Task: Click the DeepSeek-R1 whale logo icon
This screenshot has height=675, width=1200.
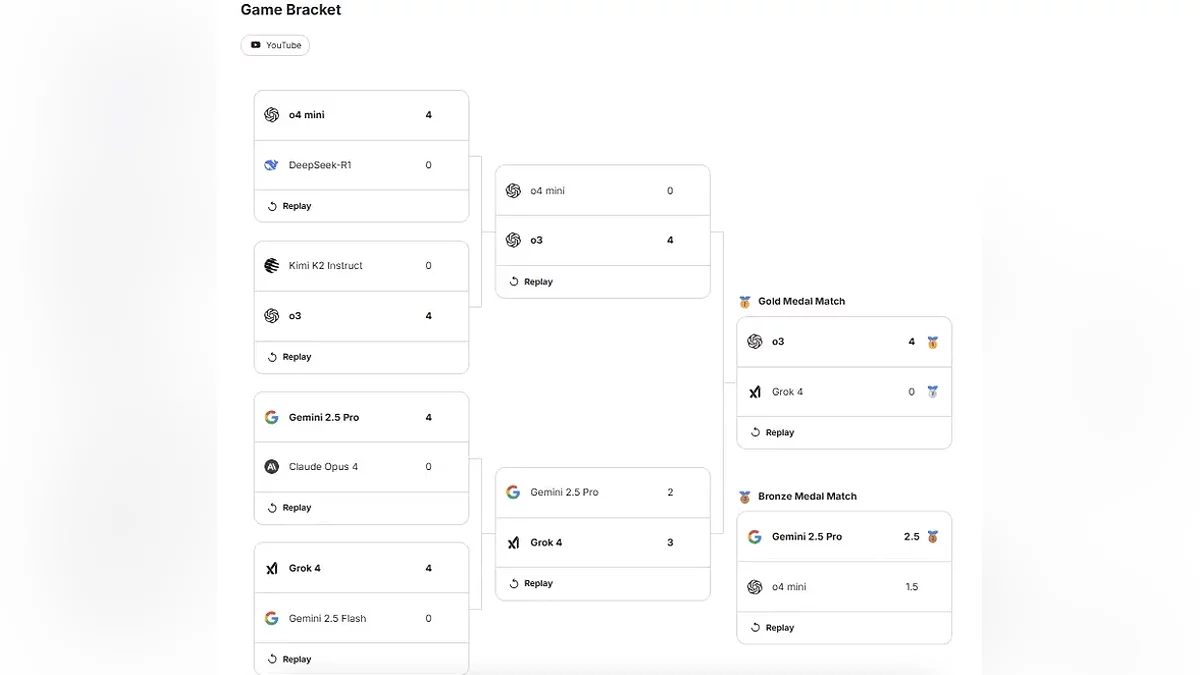Action: 271,165
